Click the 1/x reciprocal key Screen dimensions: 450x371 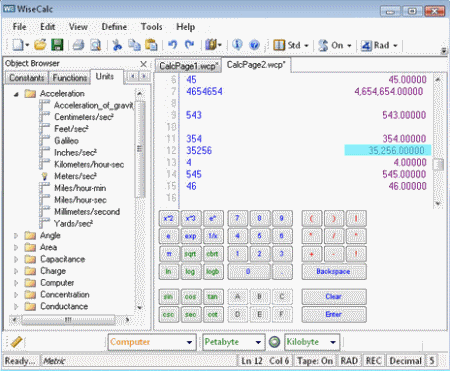point(213,236)
